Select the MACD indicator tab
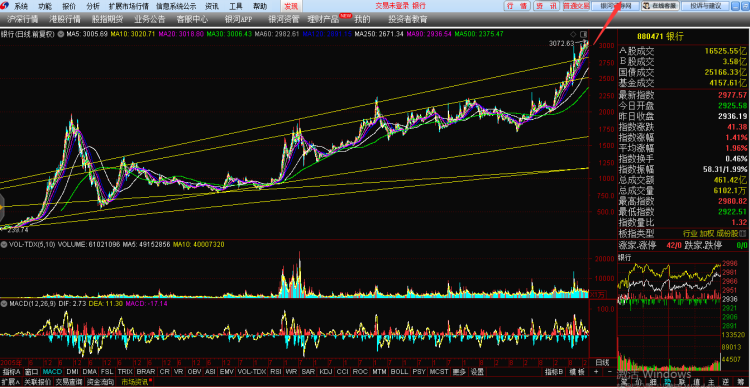Screen dimensions: 750x388 [52, 372]
